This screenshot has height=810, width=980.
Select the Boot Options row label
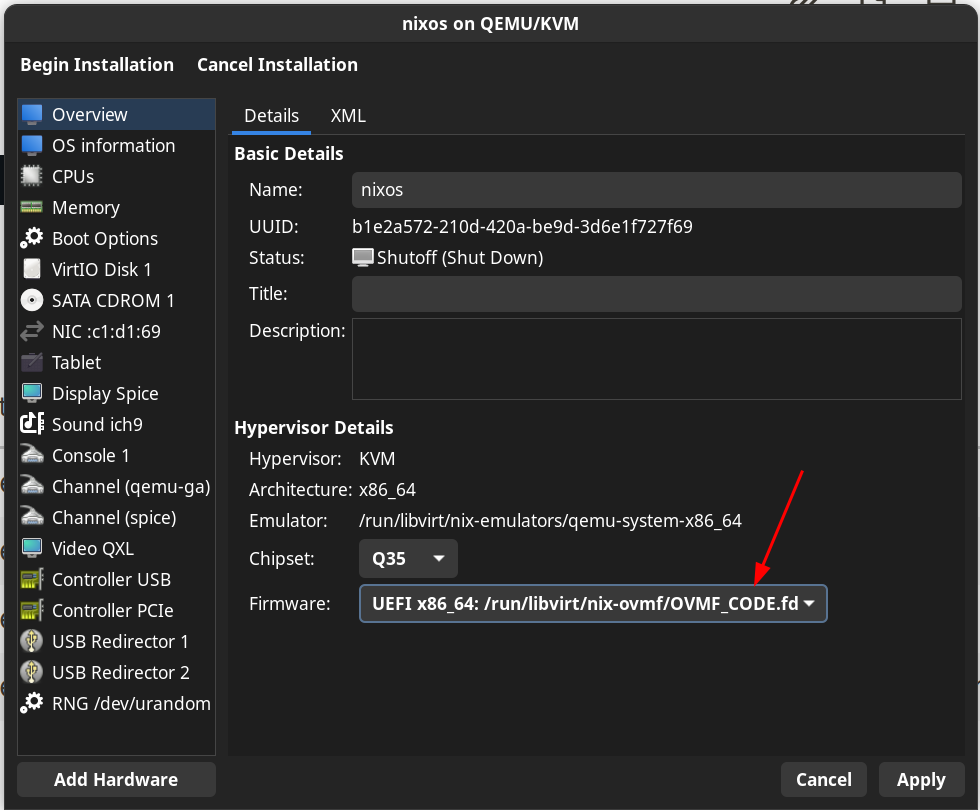click(105, 239)
